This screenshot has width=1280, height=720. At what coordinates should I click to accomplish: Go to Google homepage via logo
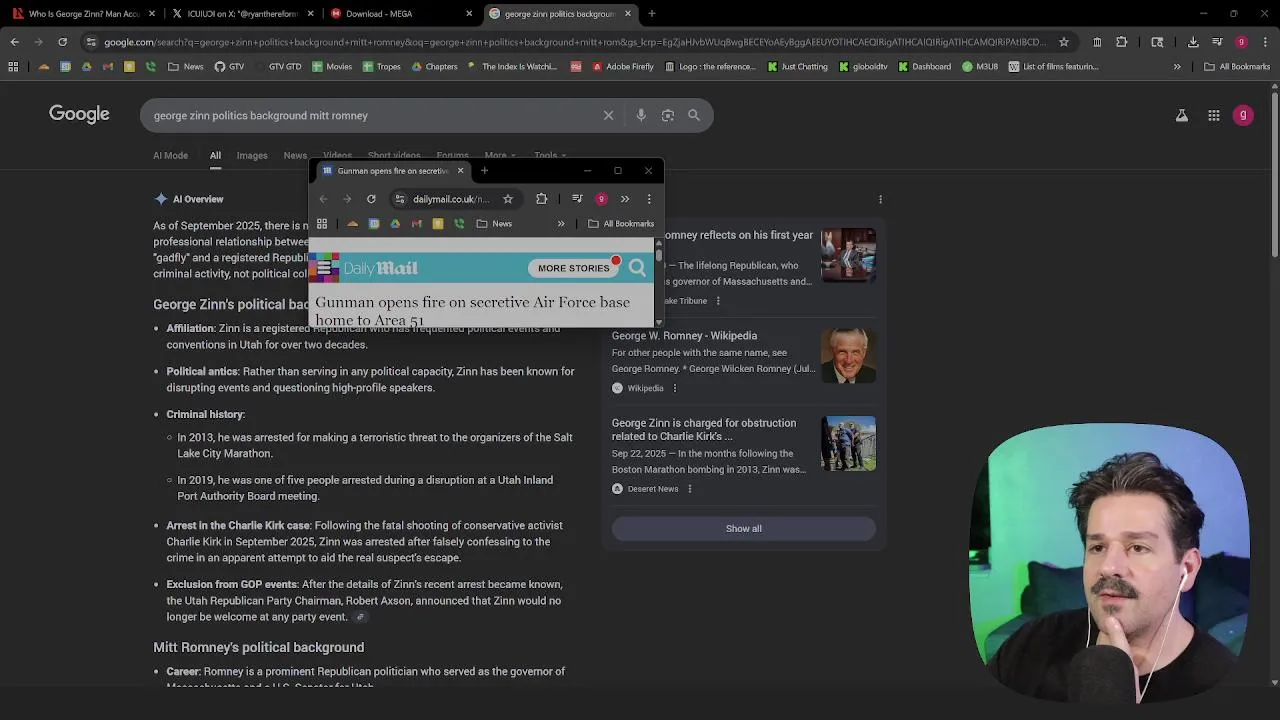(80, 114)
